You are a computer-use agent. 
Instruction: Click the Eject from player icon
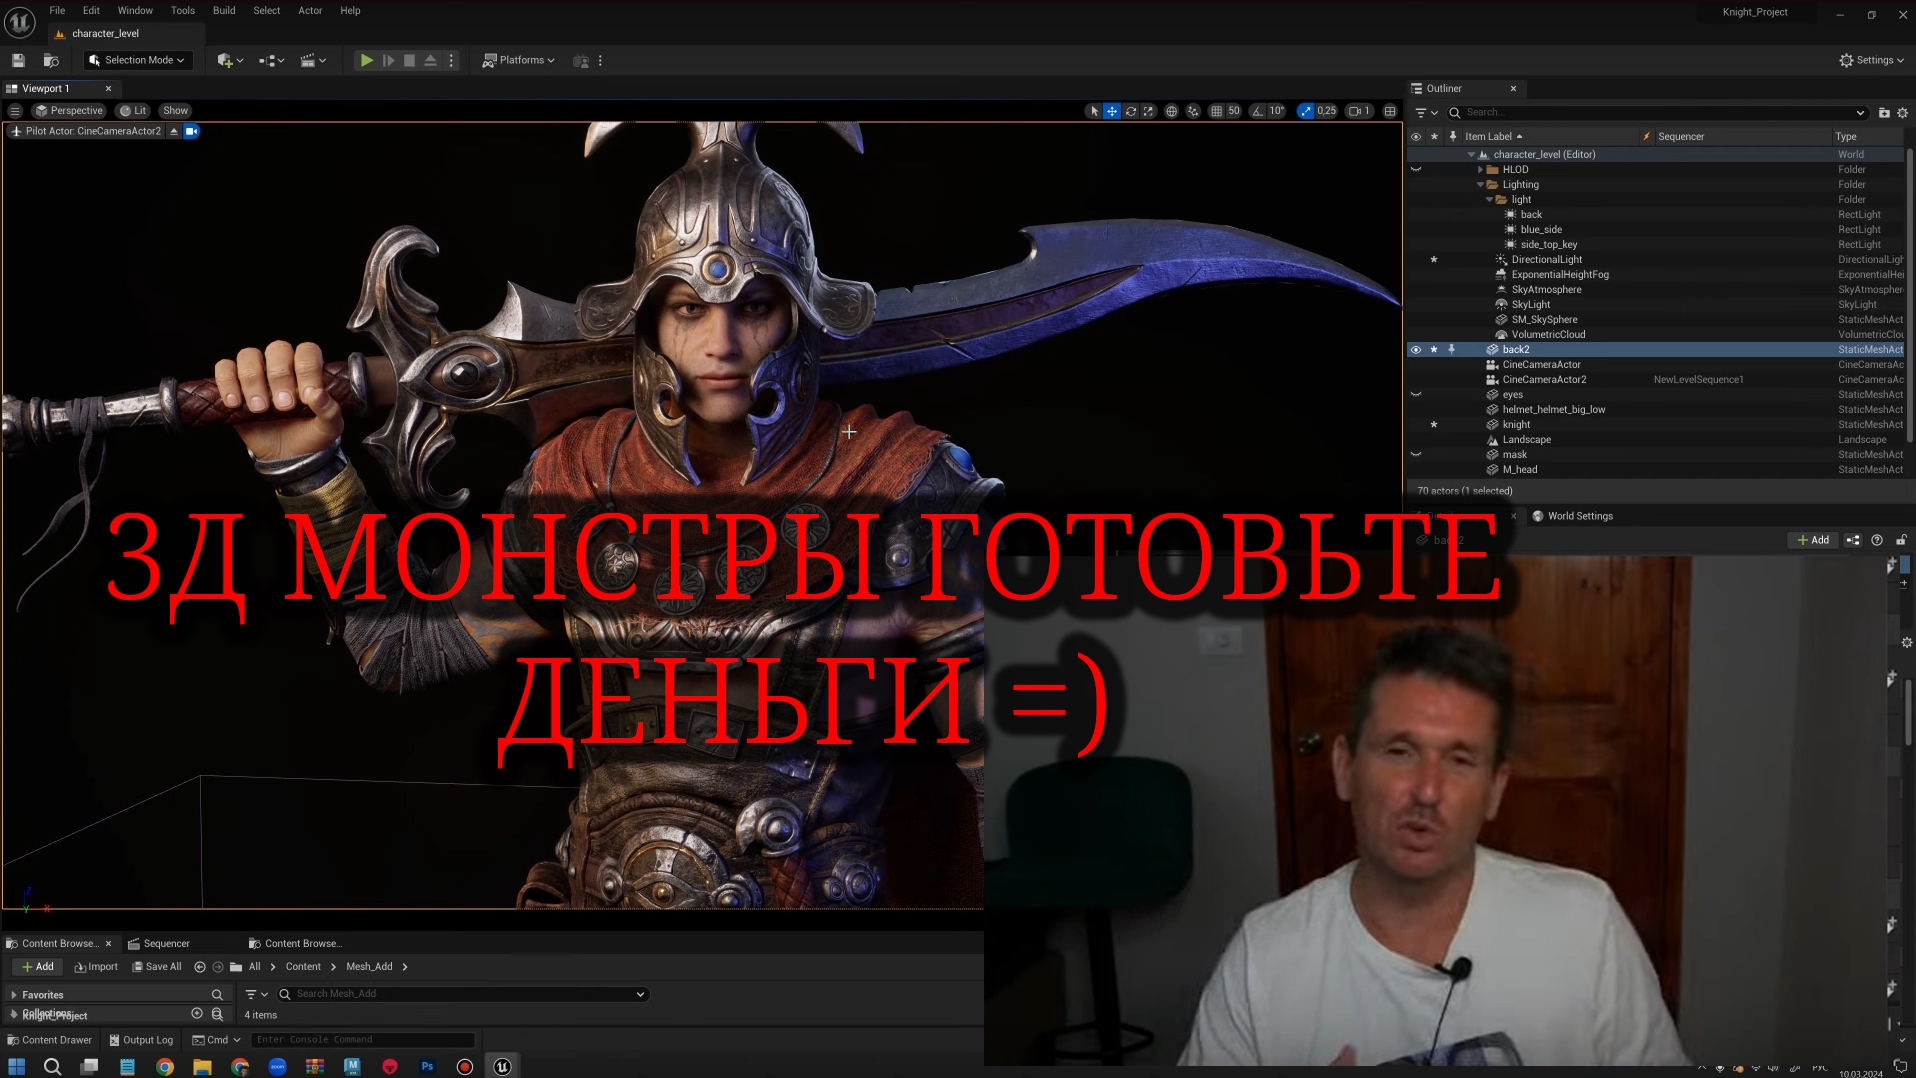point(430,60)
